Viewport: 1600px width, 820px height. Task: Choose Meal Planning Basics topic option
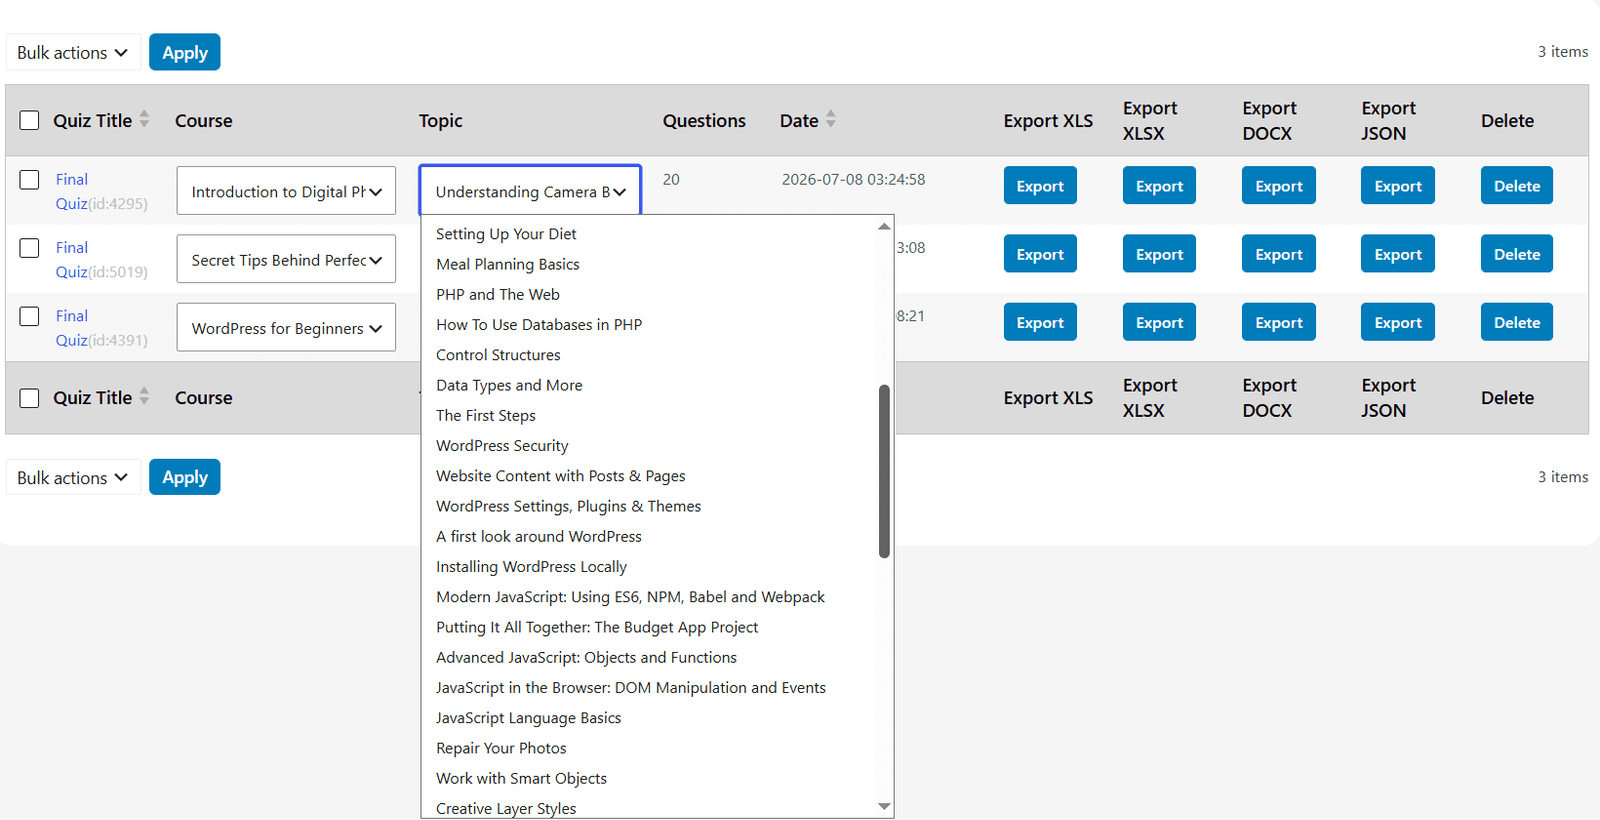(x=508, y=264)
